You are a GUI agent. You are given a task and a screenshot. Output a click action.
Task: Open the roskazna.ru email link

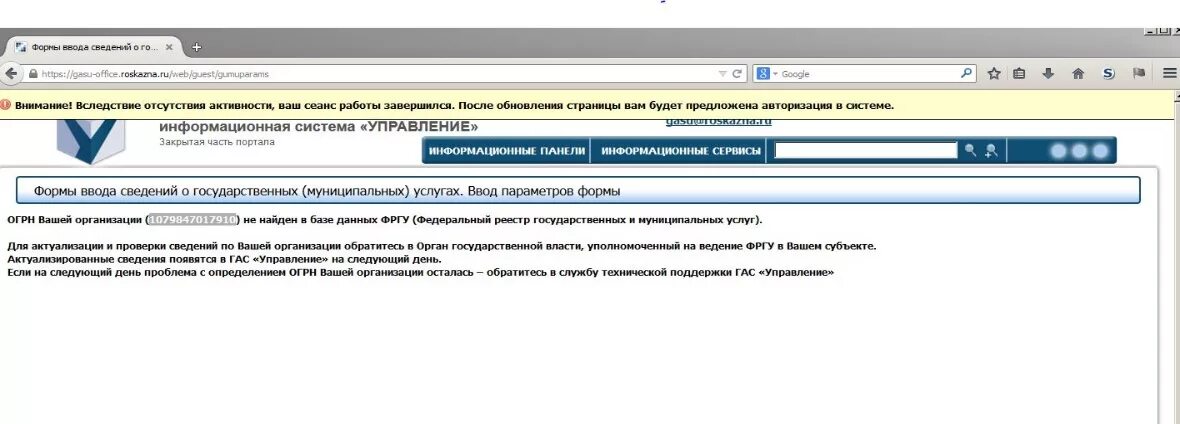click(719, 122)
